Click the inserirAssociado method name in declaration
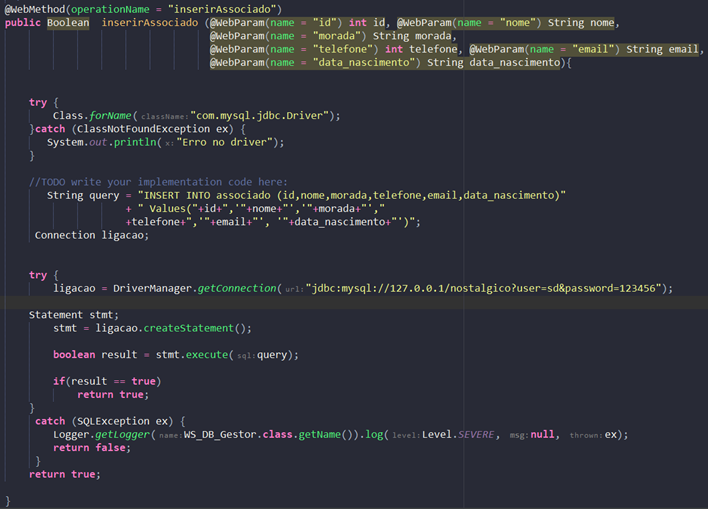The image size is (708, 509). click(x=149, y=23)
